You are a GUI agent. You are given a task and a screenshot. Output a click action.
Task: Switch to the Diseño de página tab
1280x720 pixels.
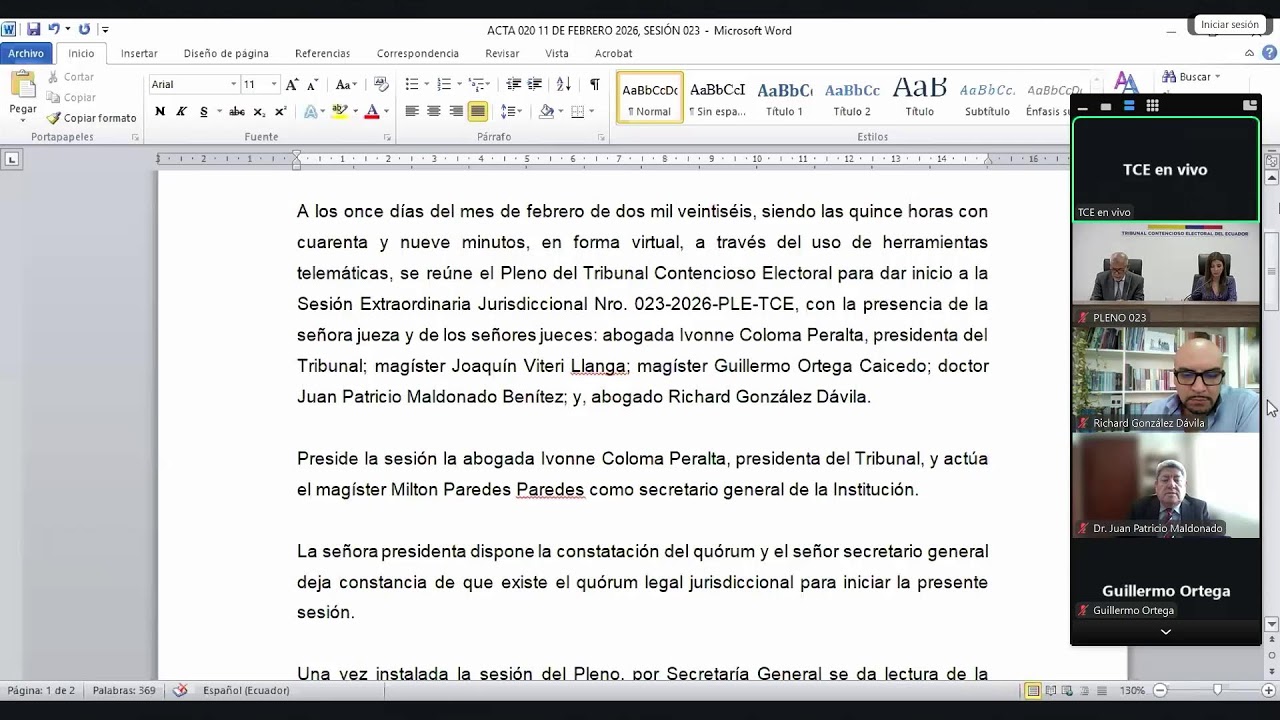226,54
